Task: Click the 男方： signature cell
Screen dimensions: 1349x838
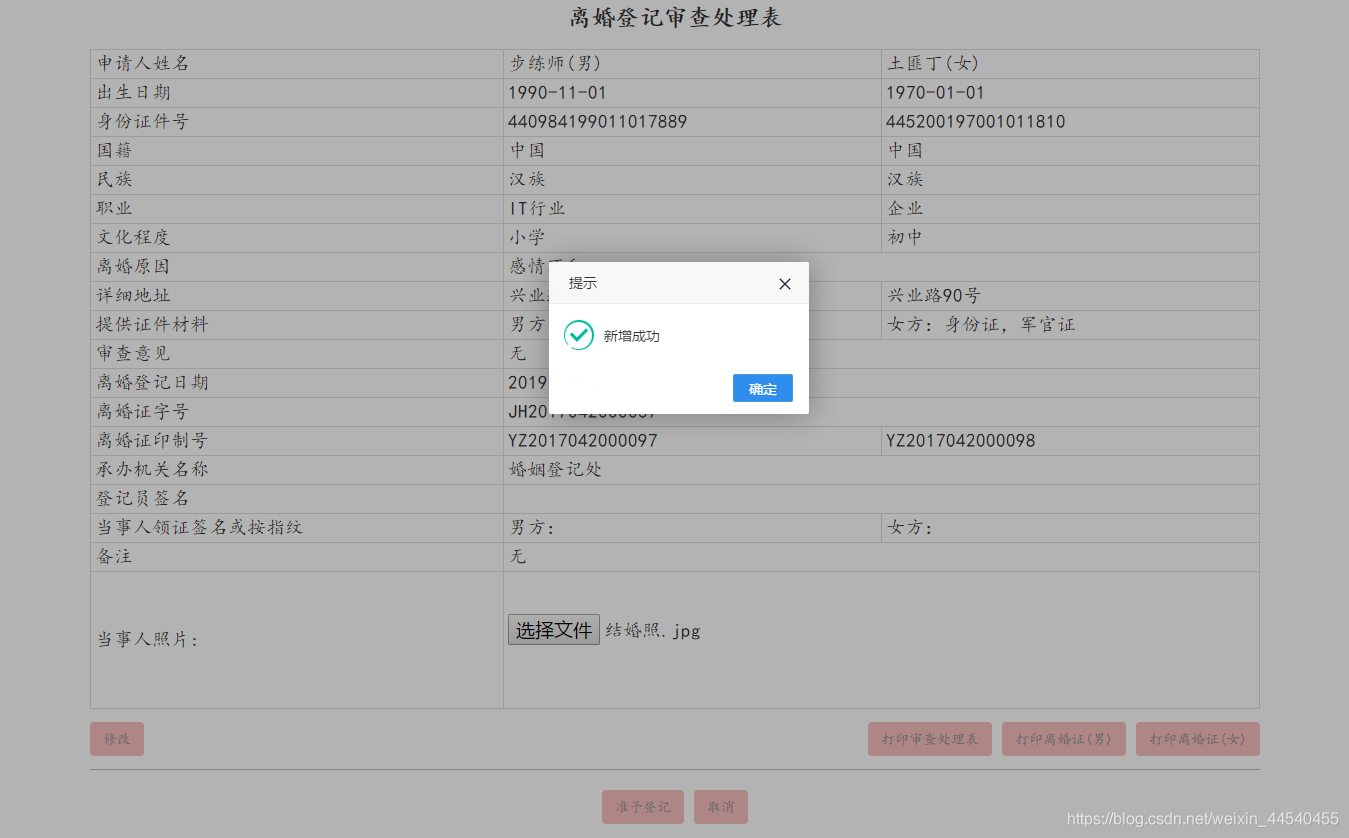Action: click(692, 527)
